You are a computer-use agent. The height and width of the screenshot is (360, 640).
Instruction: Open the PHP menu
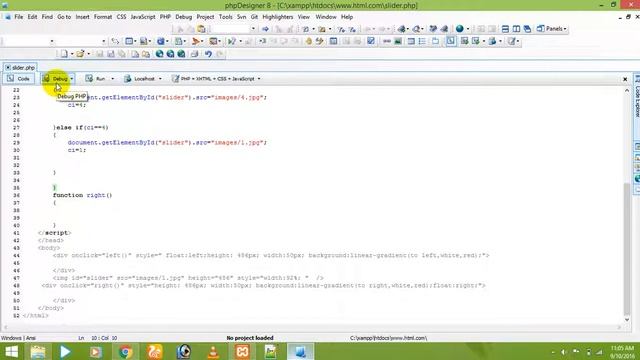tap(165, 17)
